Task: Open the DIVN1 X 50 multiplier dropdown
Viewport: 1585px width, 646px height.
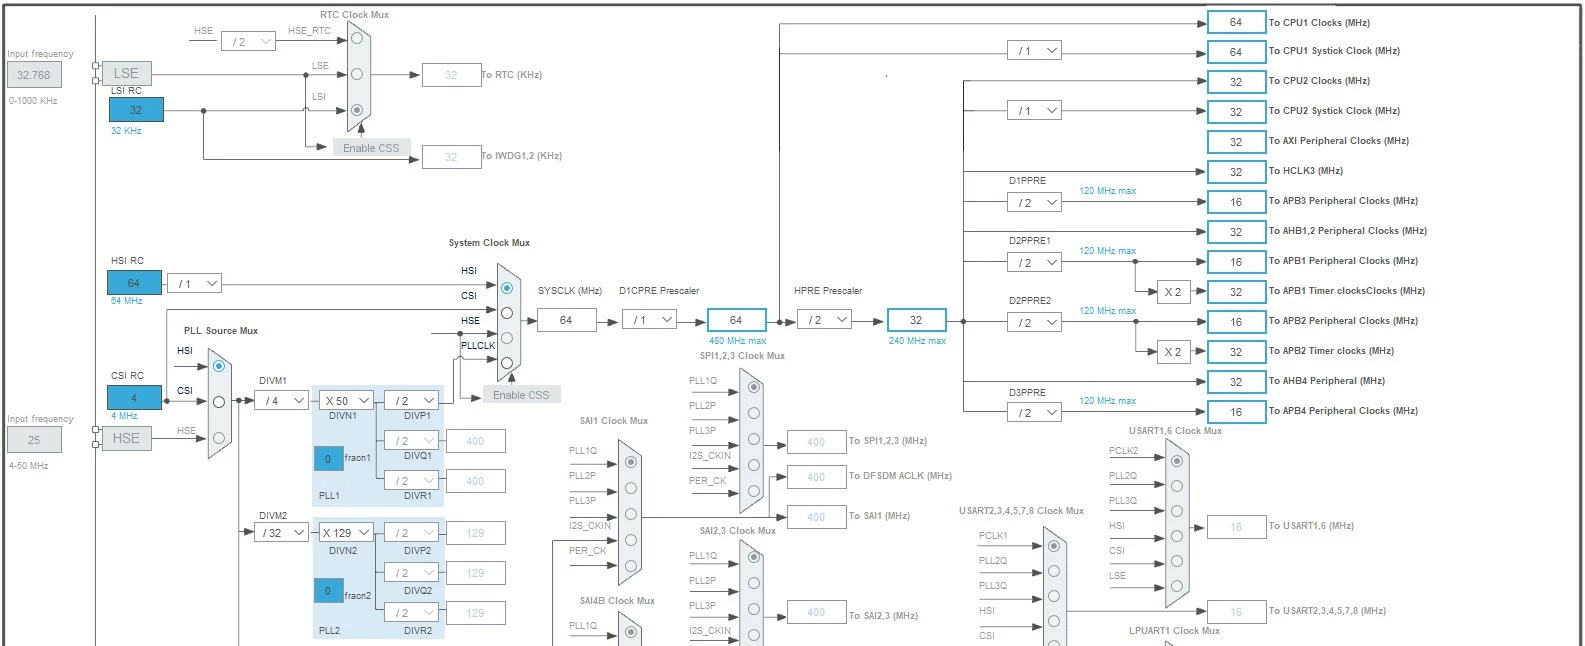Action: coord(347,400)
